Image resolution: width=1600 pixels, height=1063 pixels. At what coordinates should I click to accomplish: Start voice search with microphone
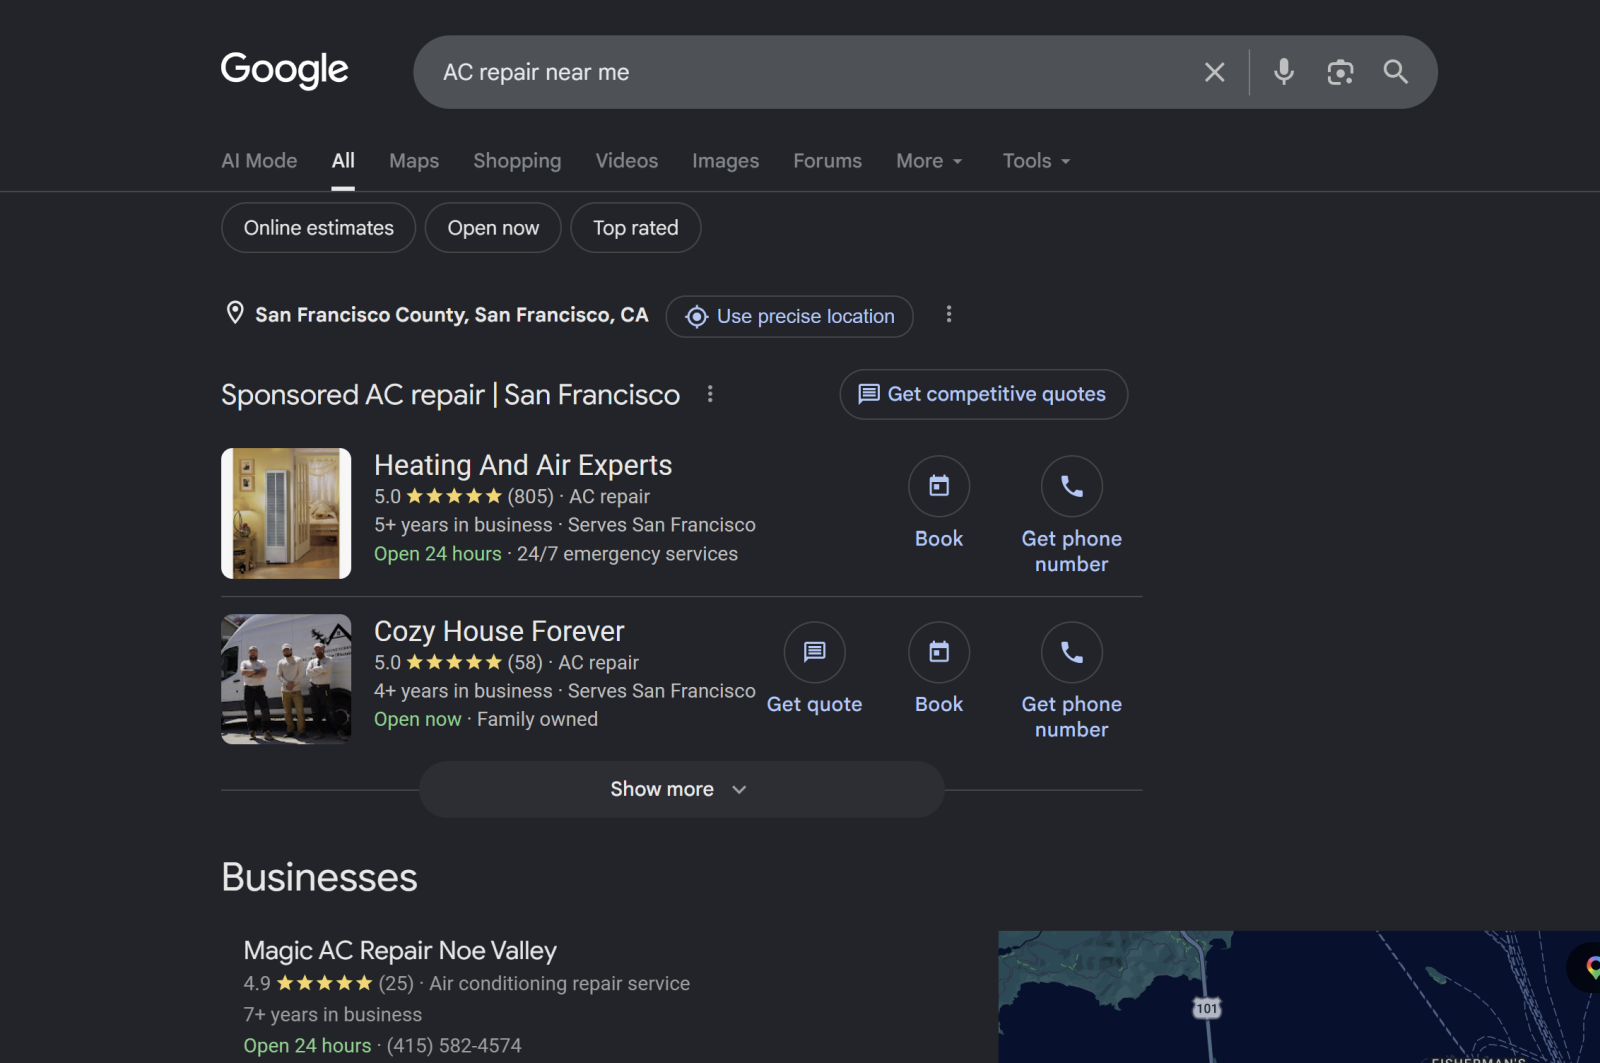1284,72
